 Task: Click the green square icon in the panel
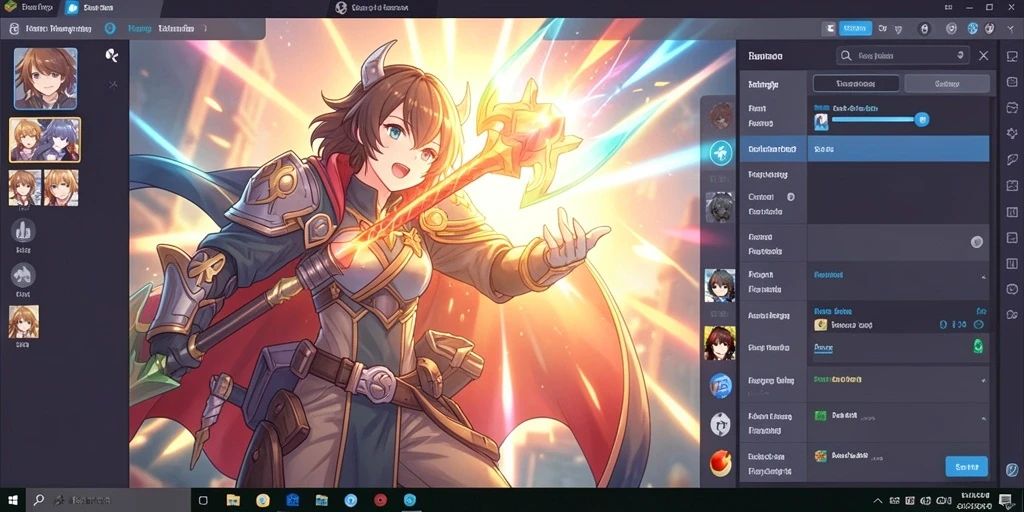click(820, 415)
